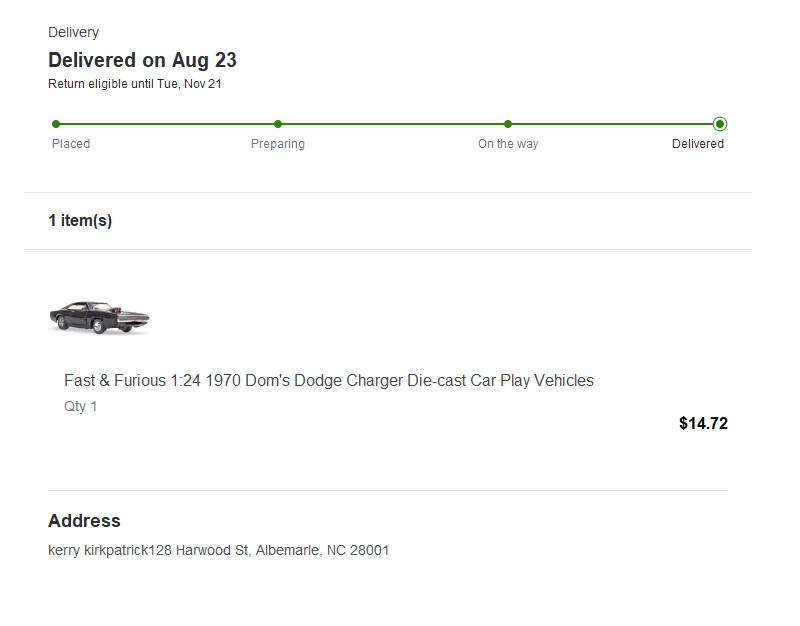Click the Placed step dot on tracker
Image resolution: width=800 pixels, height=626 pixels.
(56, 124)
